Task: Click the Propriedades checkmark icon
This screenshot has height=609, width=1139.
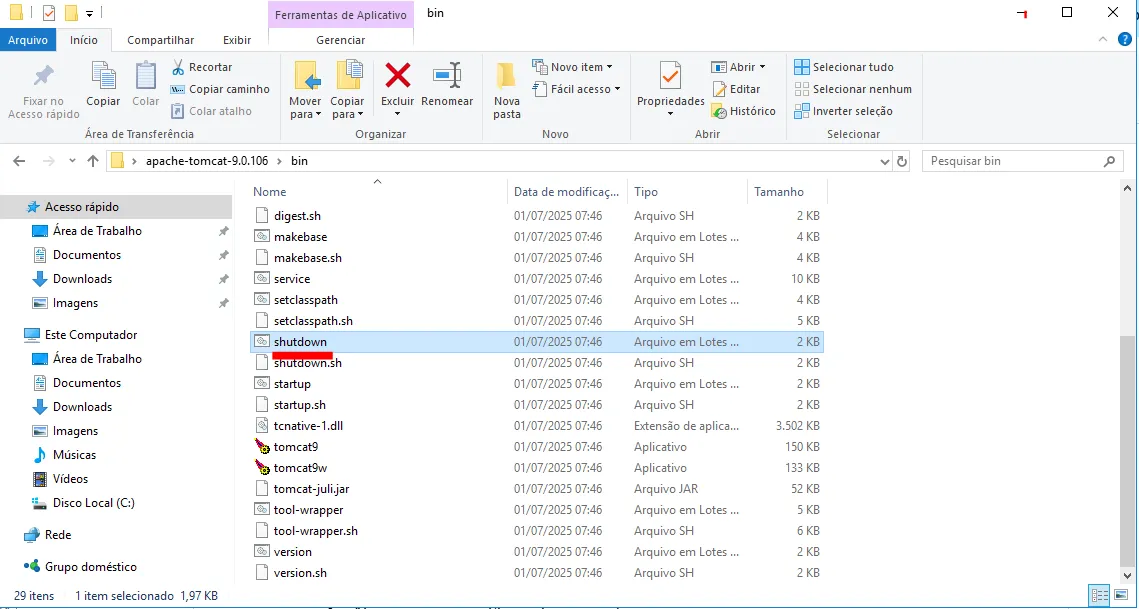Action: [x=670, y=76]
